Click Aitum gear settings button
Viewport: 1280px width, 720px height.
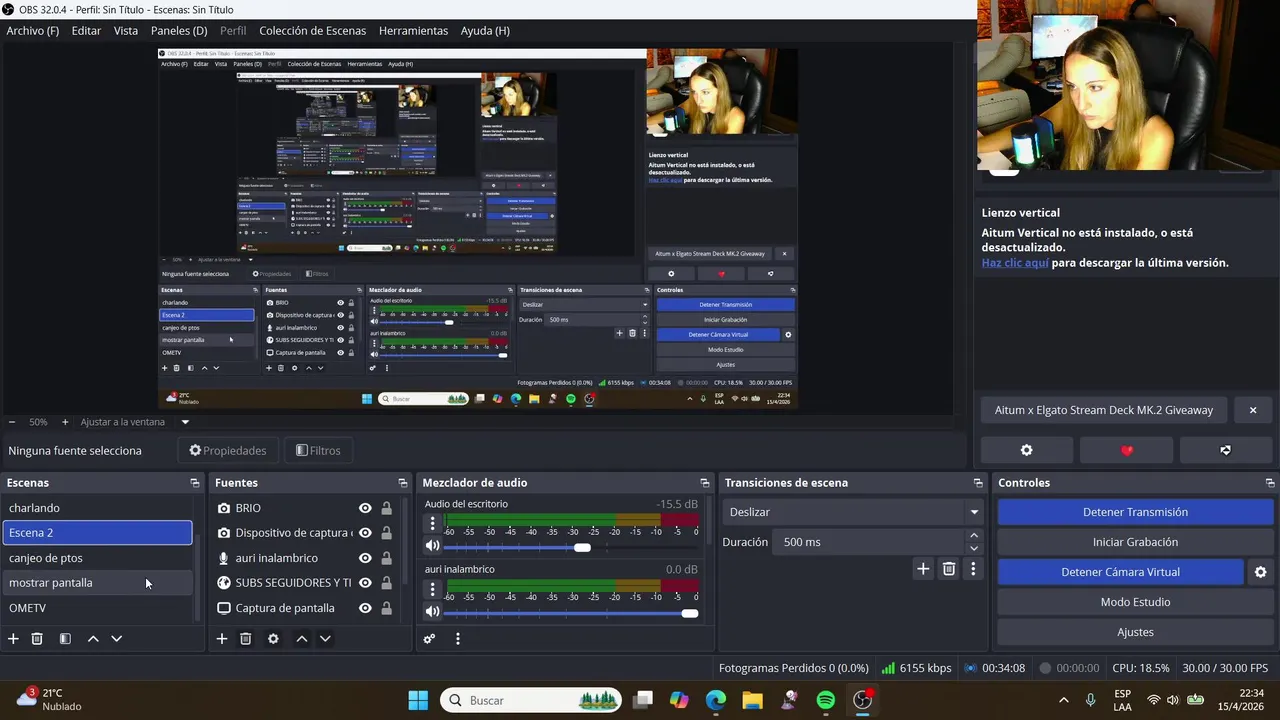pos(1026,450)
